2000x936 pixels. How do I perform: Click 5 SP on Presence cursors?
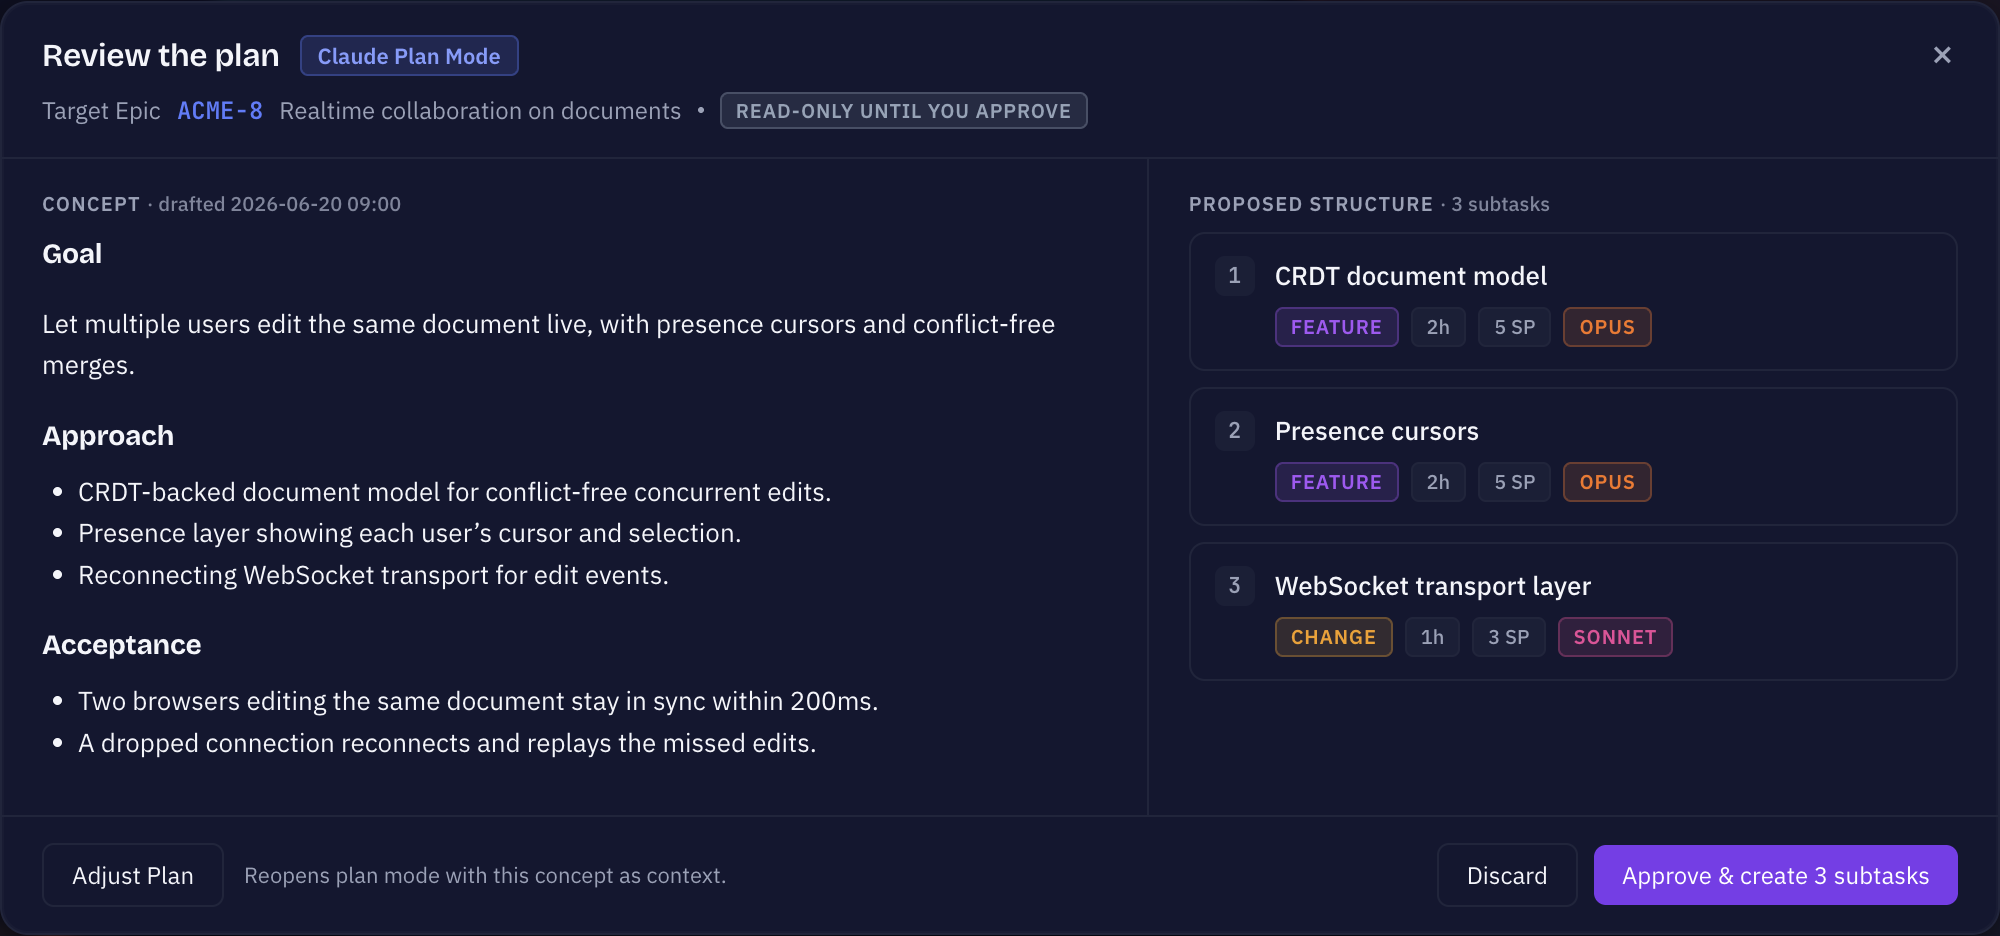(1514, 482)
